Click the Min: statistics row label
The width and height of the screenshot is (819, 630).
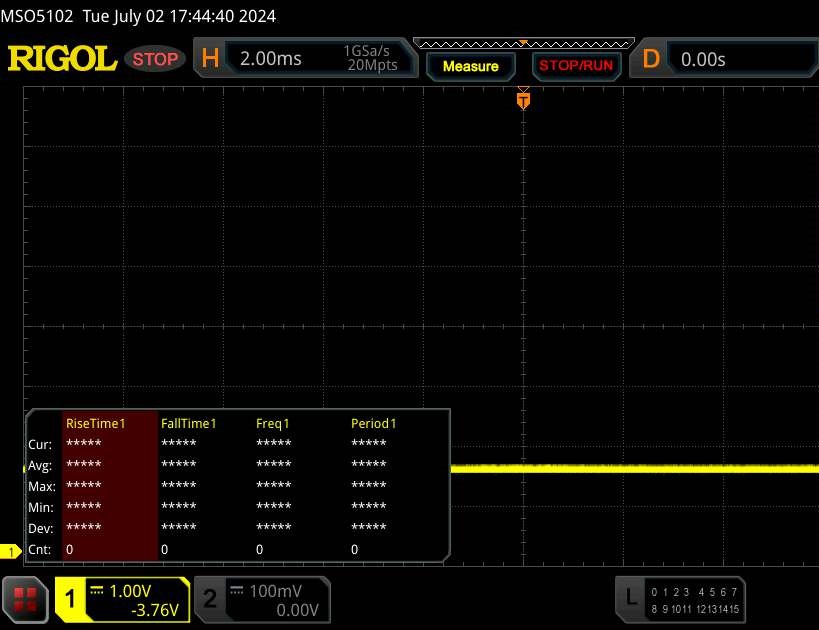(41, 507)
